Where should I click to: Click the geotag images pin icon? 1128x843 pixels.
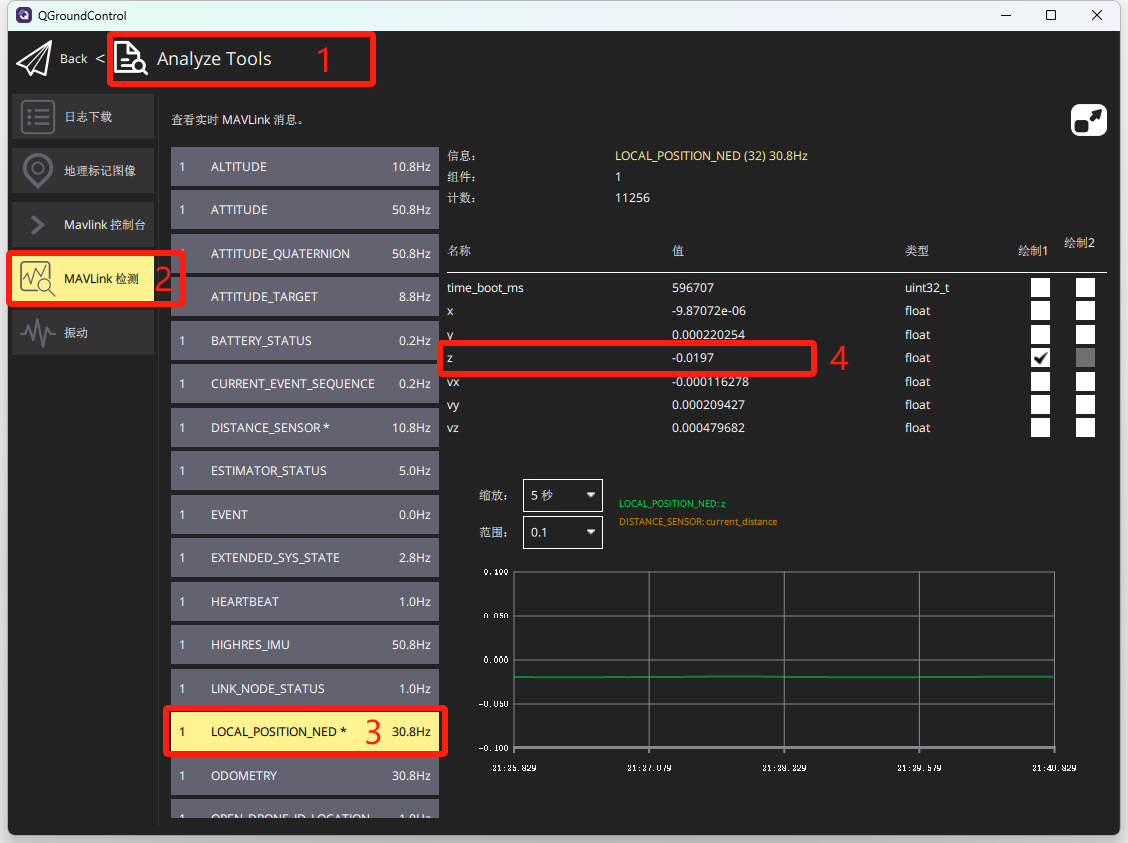[x=38, y=170]
